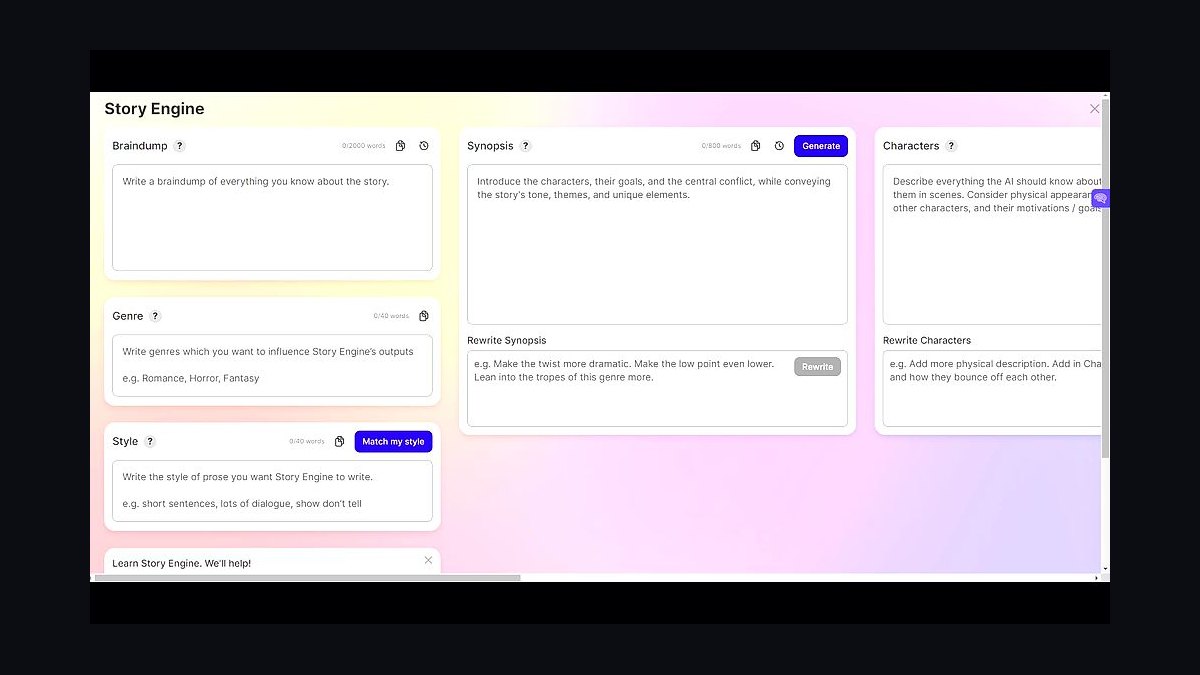Click the 'Learn Story Engine. We'll help!' text
The width and height of the screenshot is (1200, 675).
click(x=182, y=563)
